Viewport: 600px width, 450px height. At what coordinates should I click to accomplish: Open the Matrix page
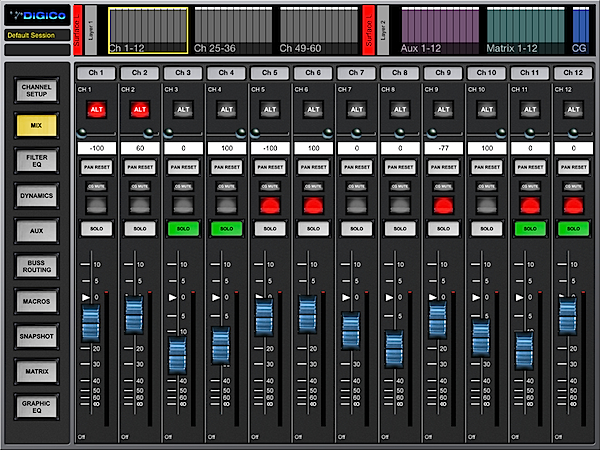click(x=37, y=372)
